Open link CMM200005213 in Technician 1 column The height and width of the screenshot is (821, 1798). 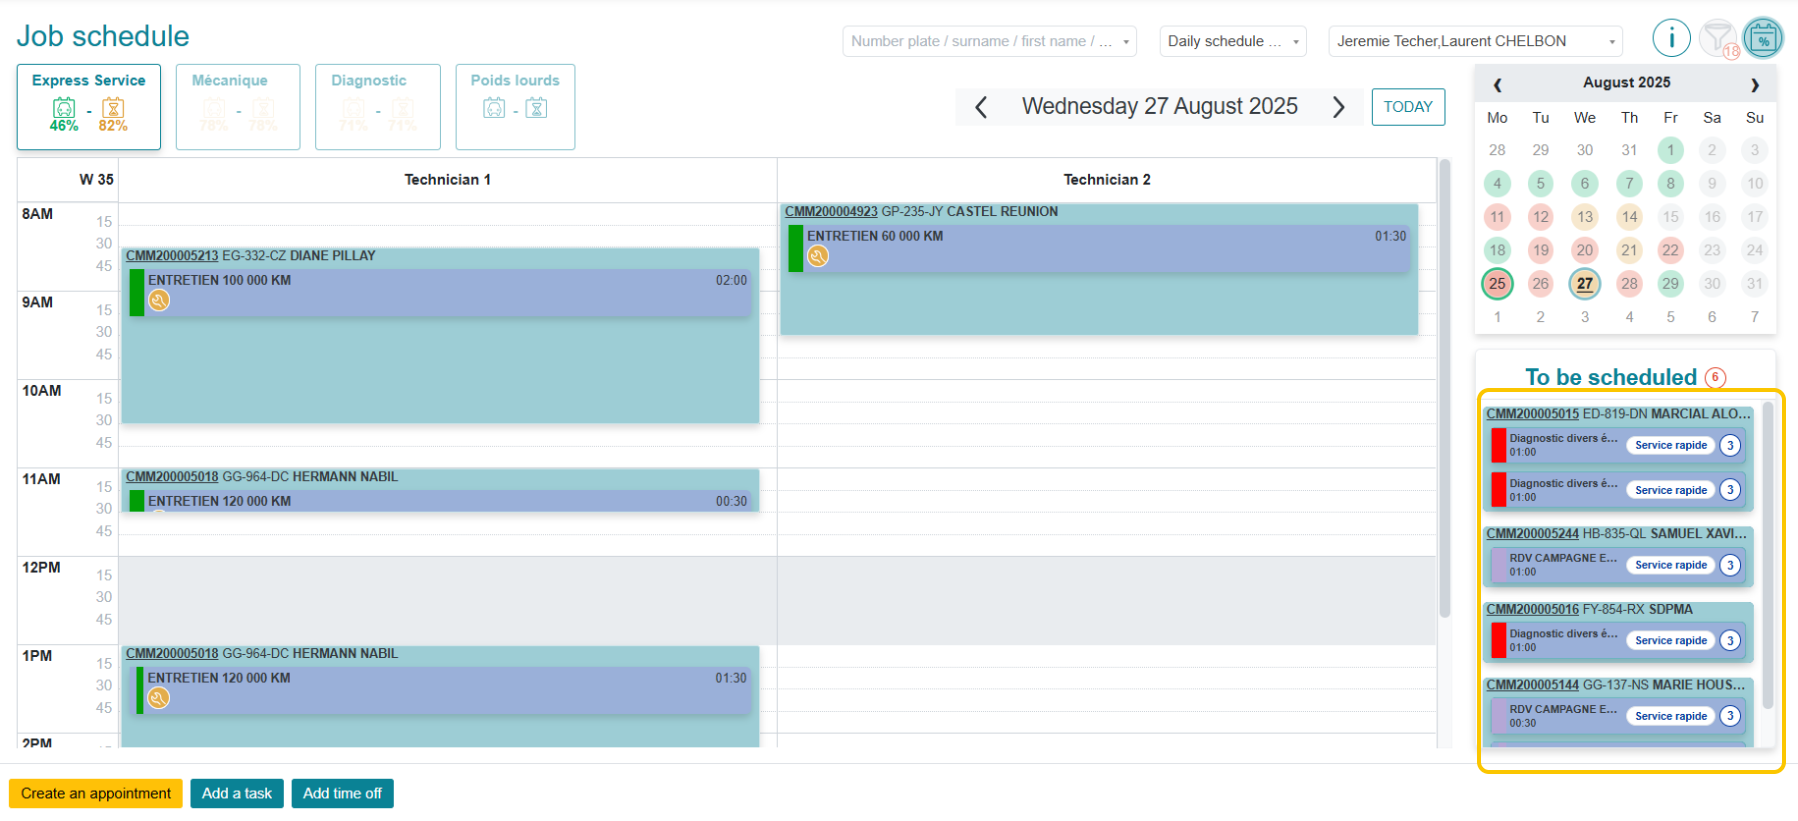point(172,256)
